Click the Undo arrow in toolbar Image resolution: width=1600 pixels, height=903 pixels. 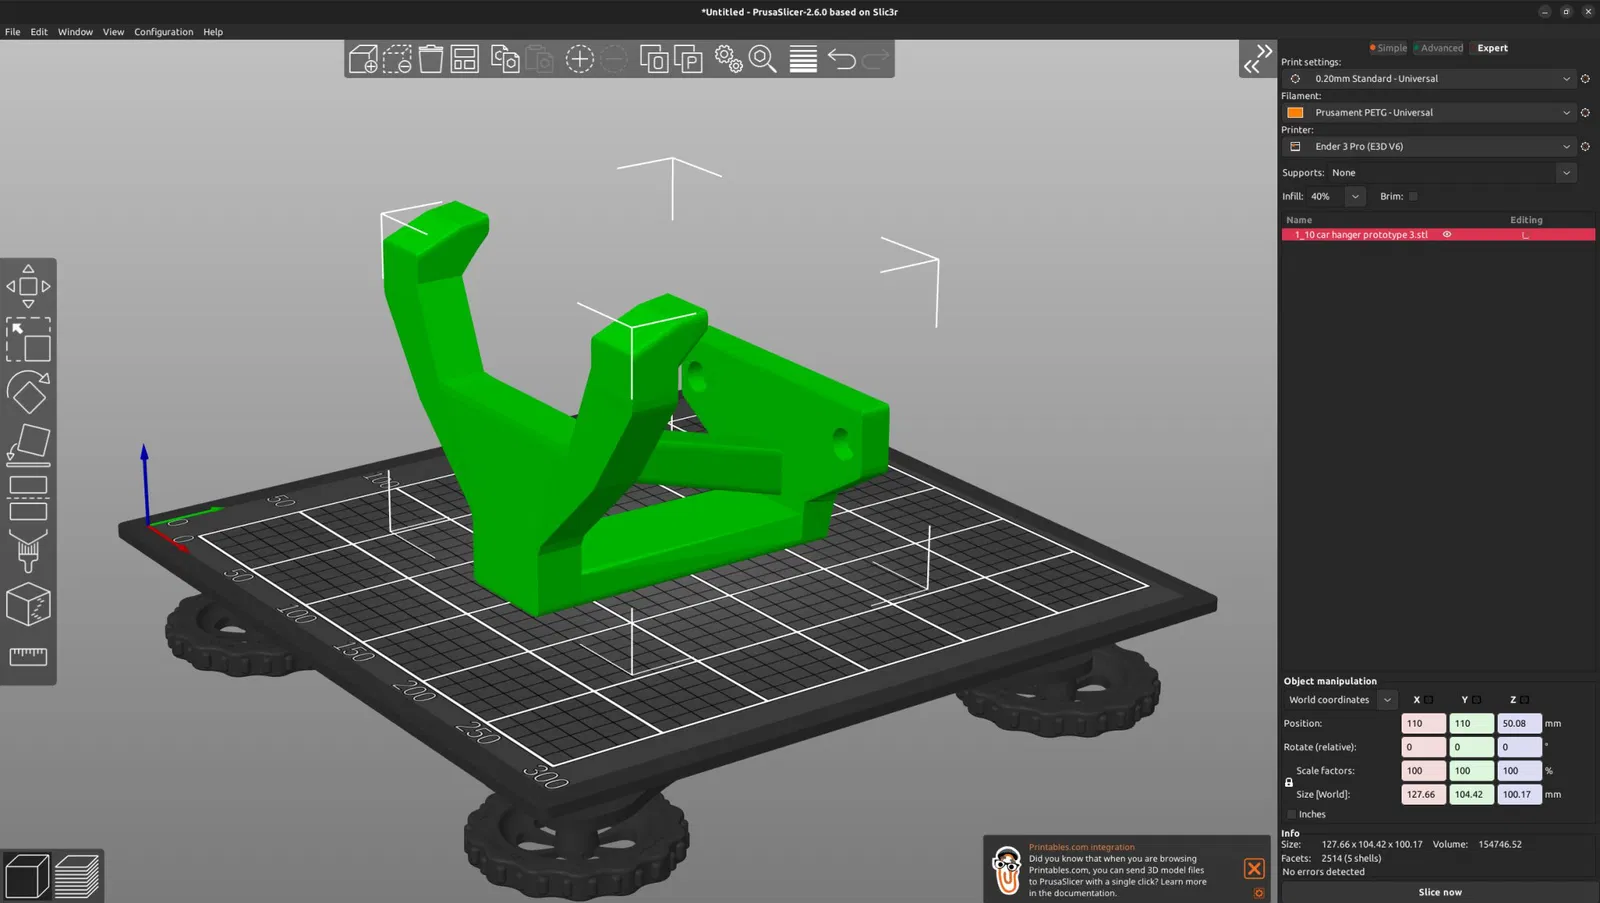[842, 60]
